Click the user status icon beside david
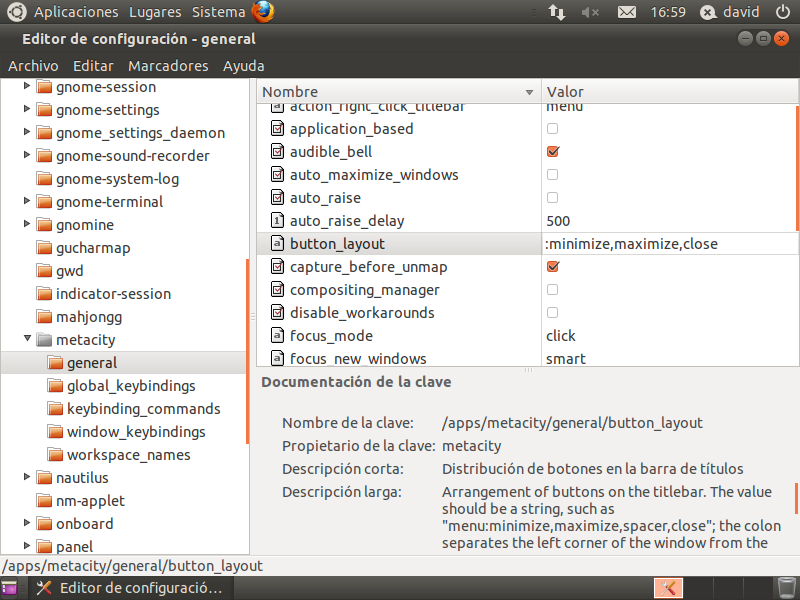Image resolution: width=800 pixels, height=600 pixels. click(708, 12)
